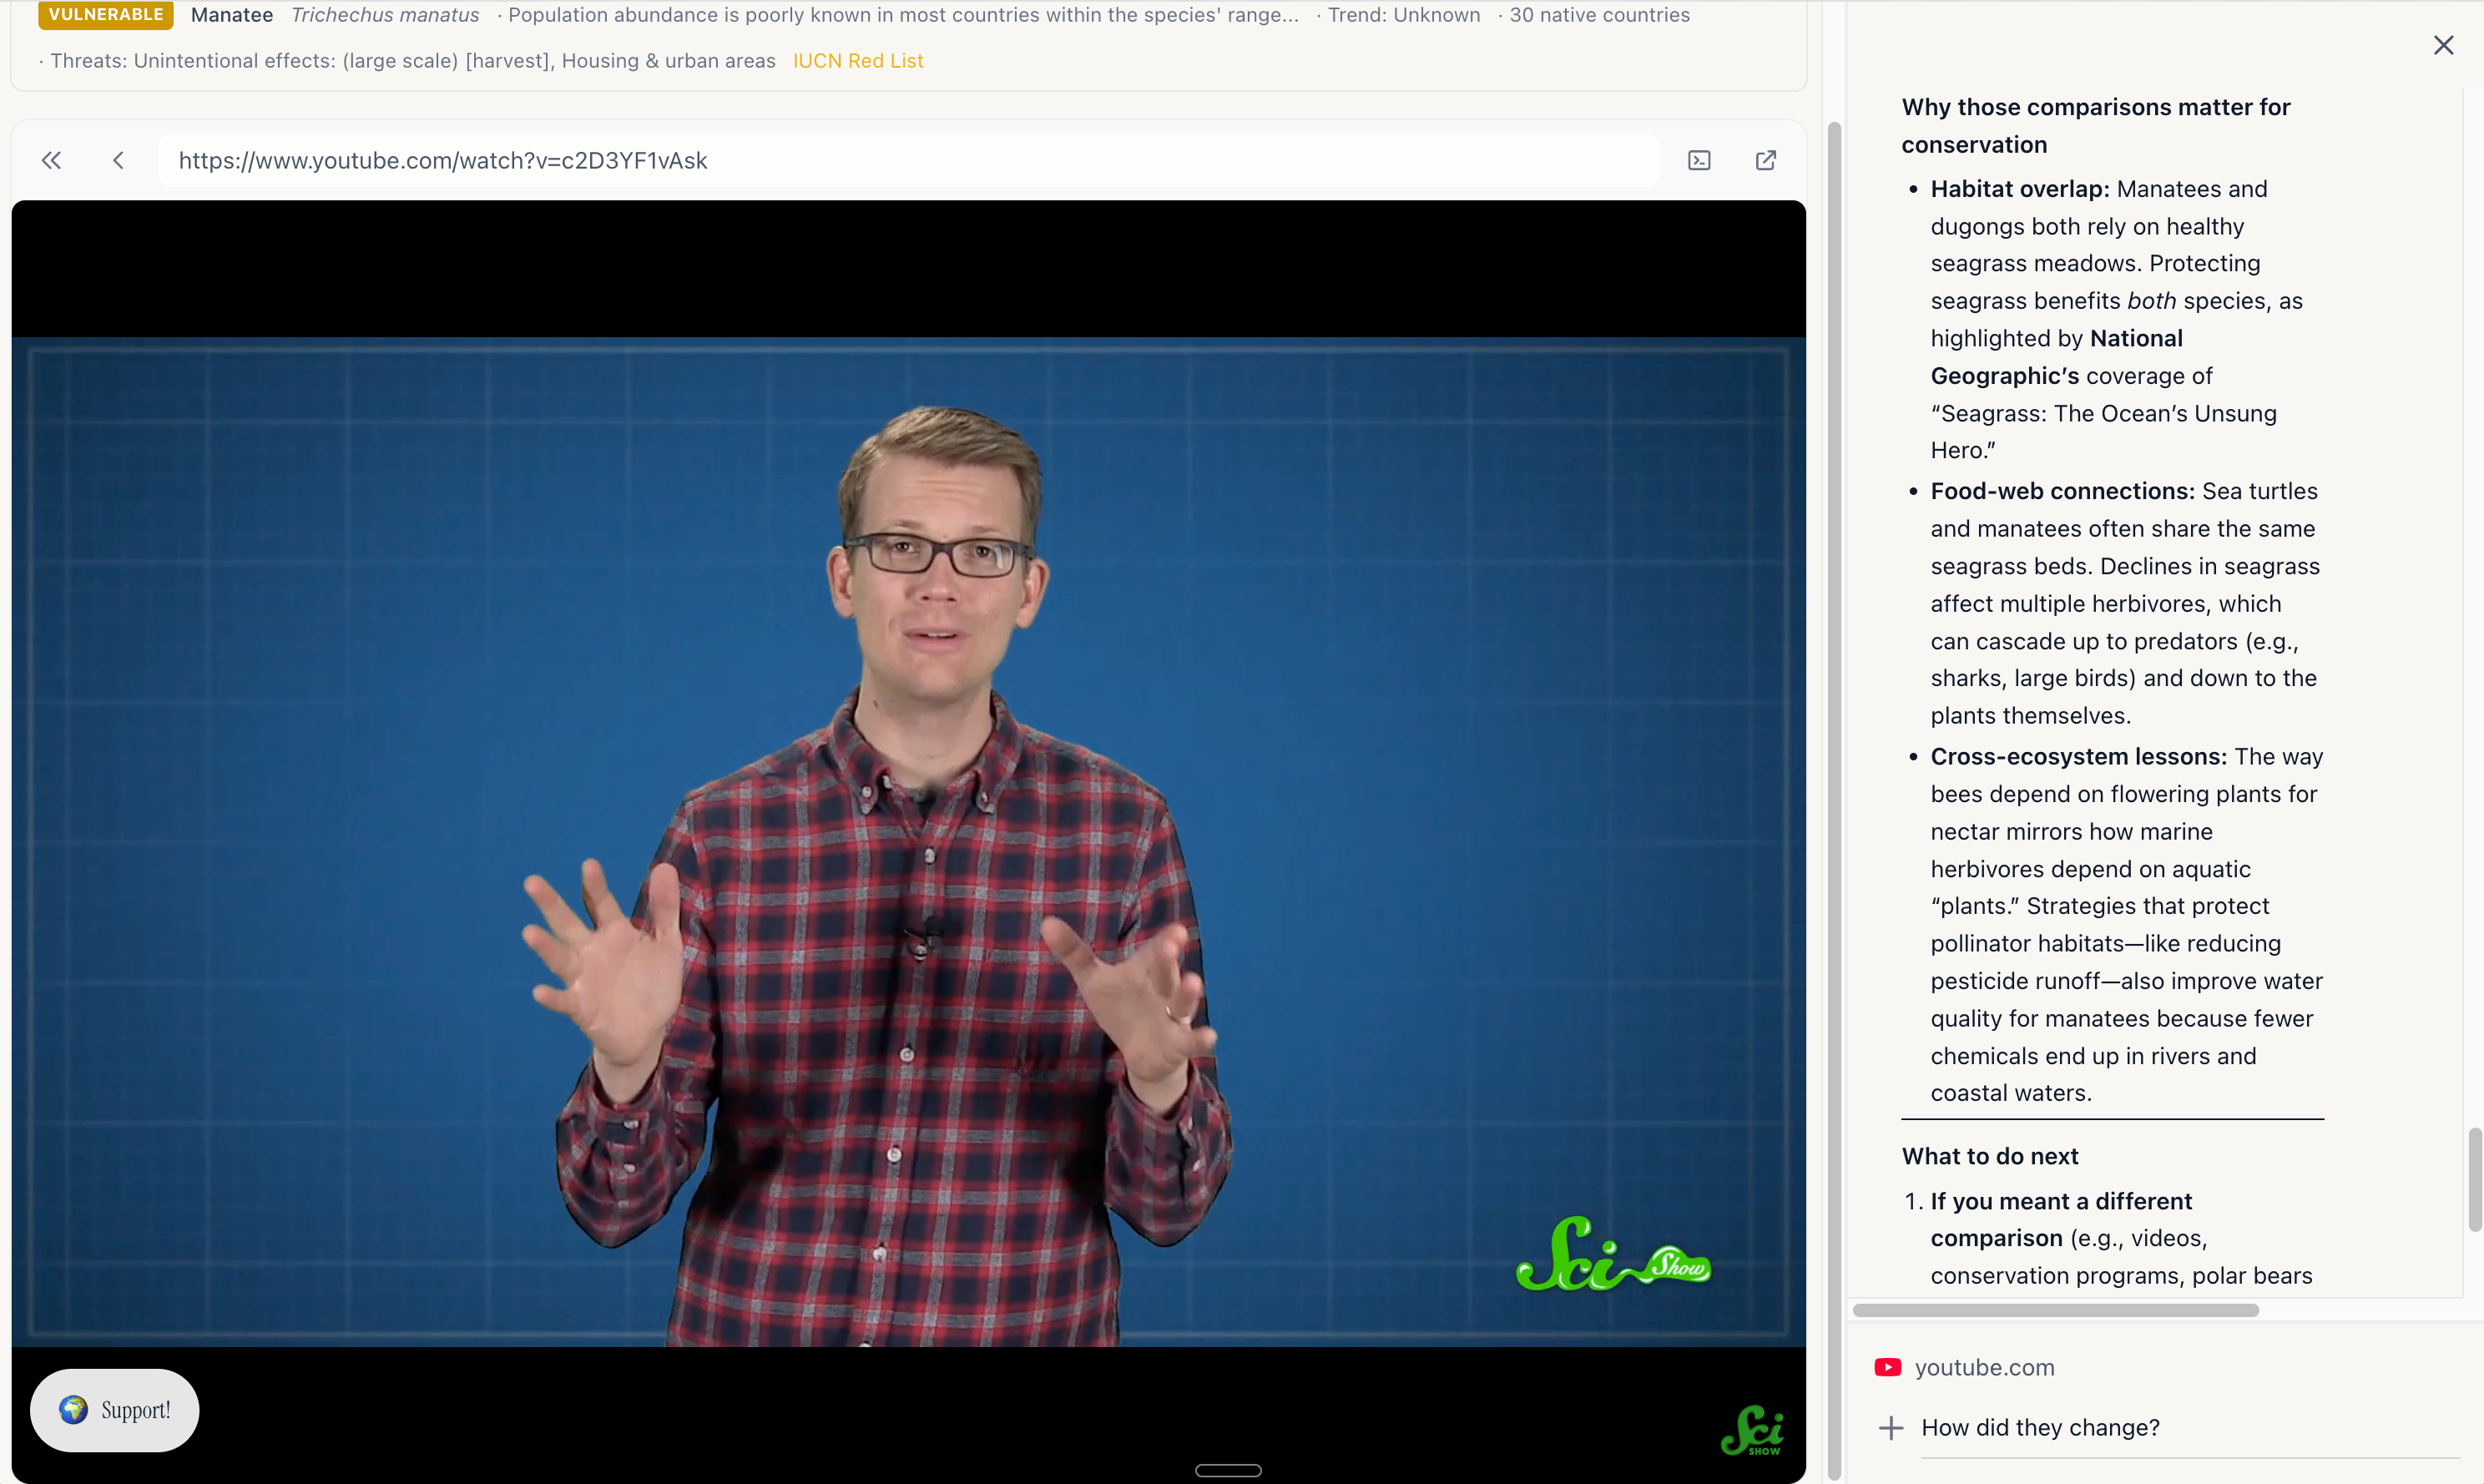Click the SciShow video frame

(x=907, y=840)
